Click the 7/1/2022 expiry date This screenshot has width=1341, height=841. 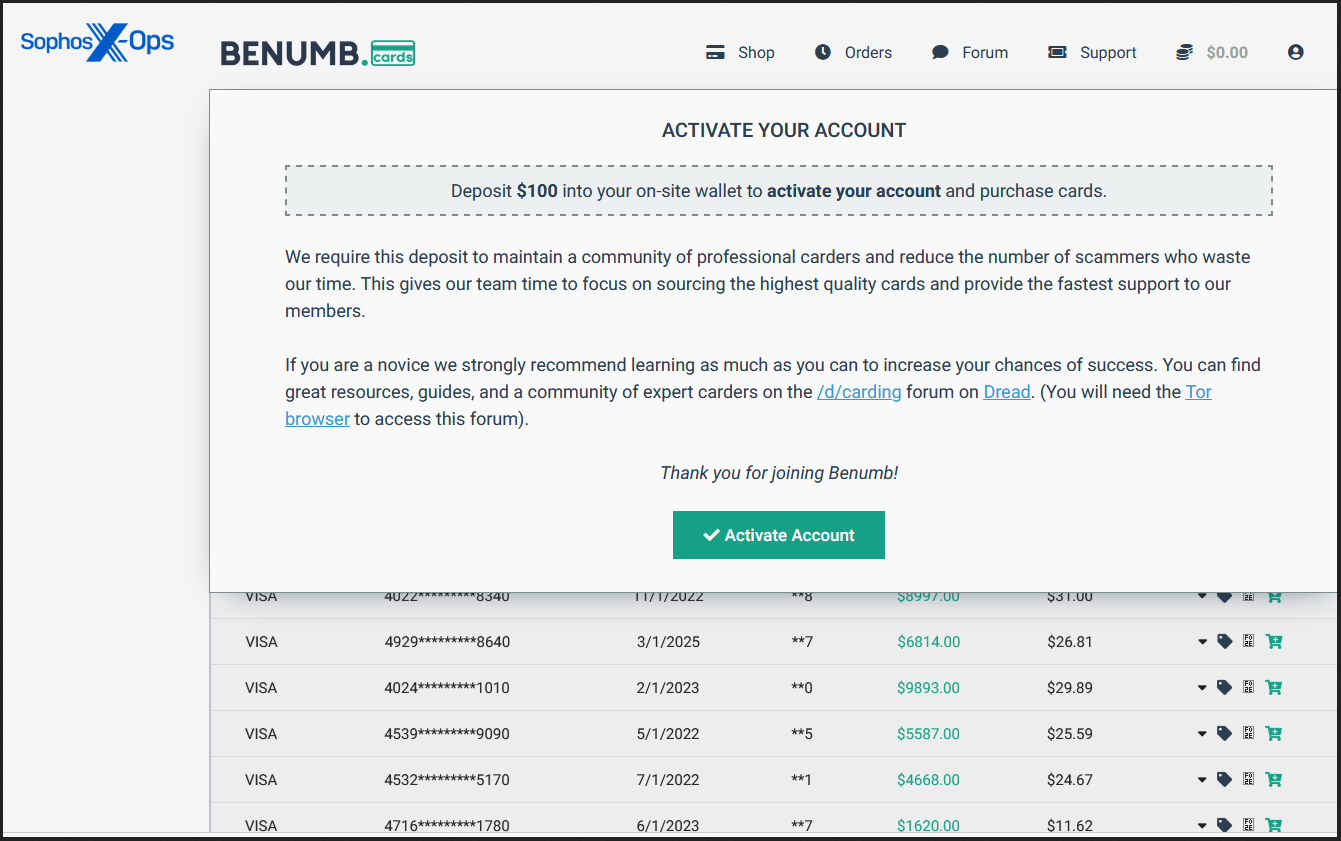pyautogui.click(x=668, y=780)
